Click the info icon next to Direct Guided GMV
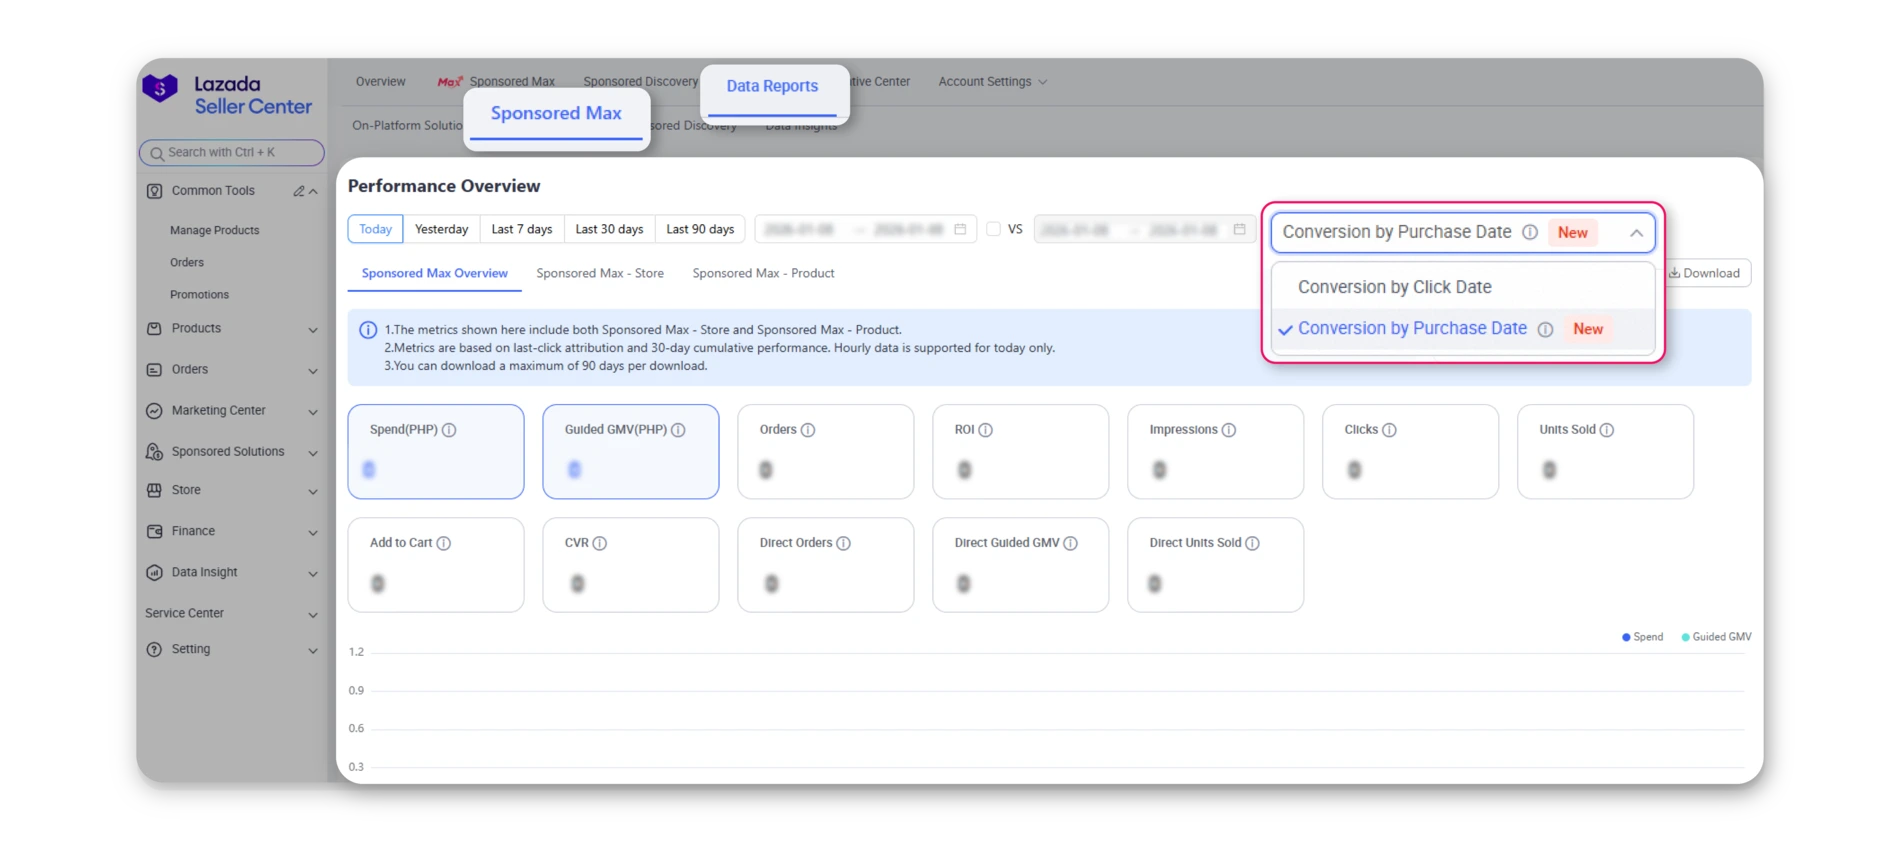 (x=1070, y=544)
